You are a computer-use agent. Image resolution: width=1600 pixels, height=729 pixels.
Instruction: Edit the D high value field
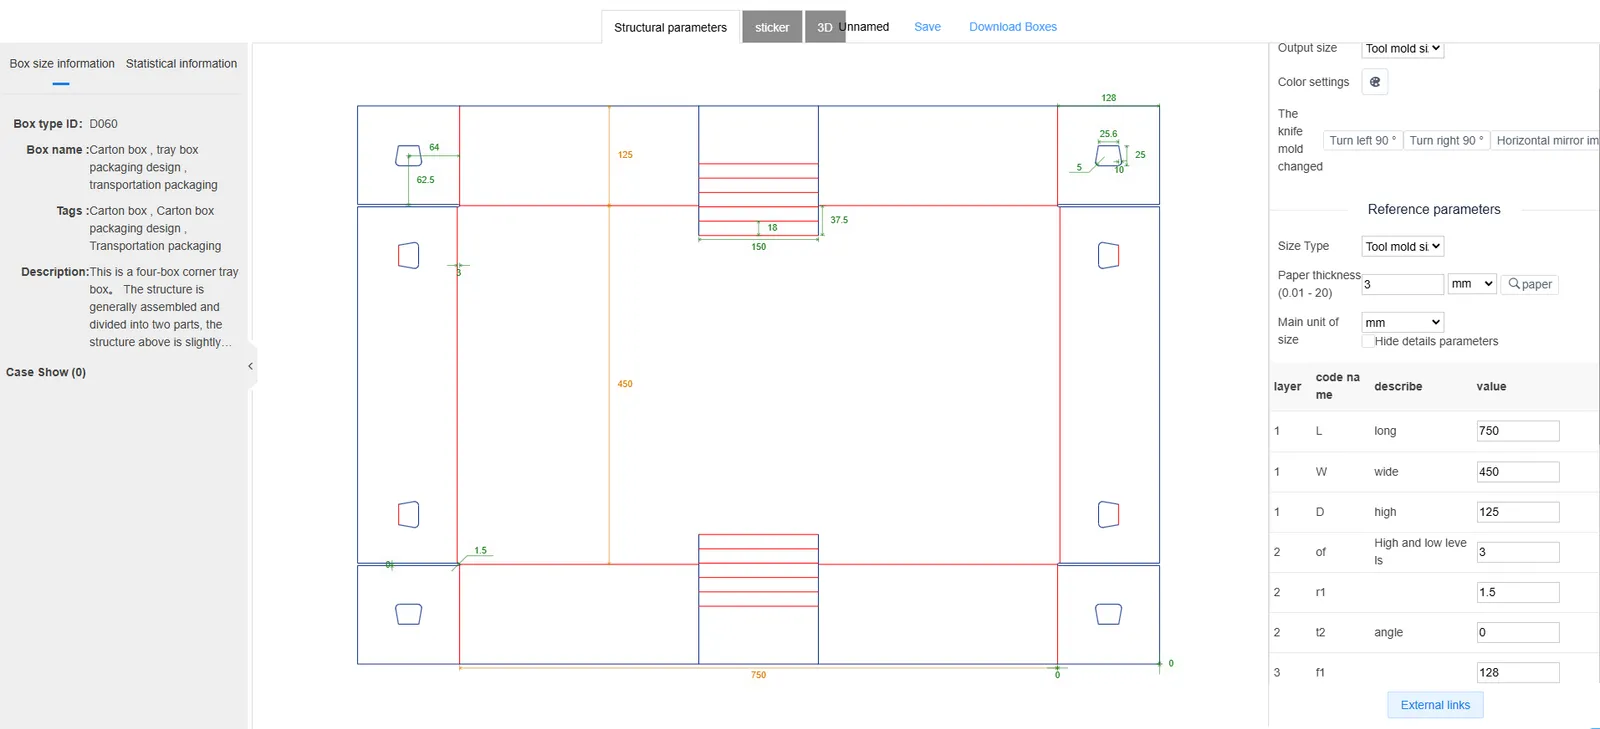pyautogui.click(x=1518, y=512)
